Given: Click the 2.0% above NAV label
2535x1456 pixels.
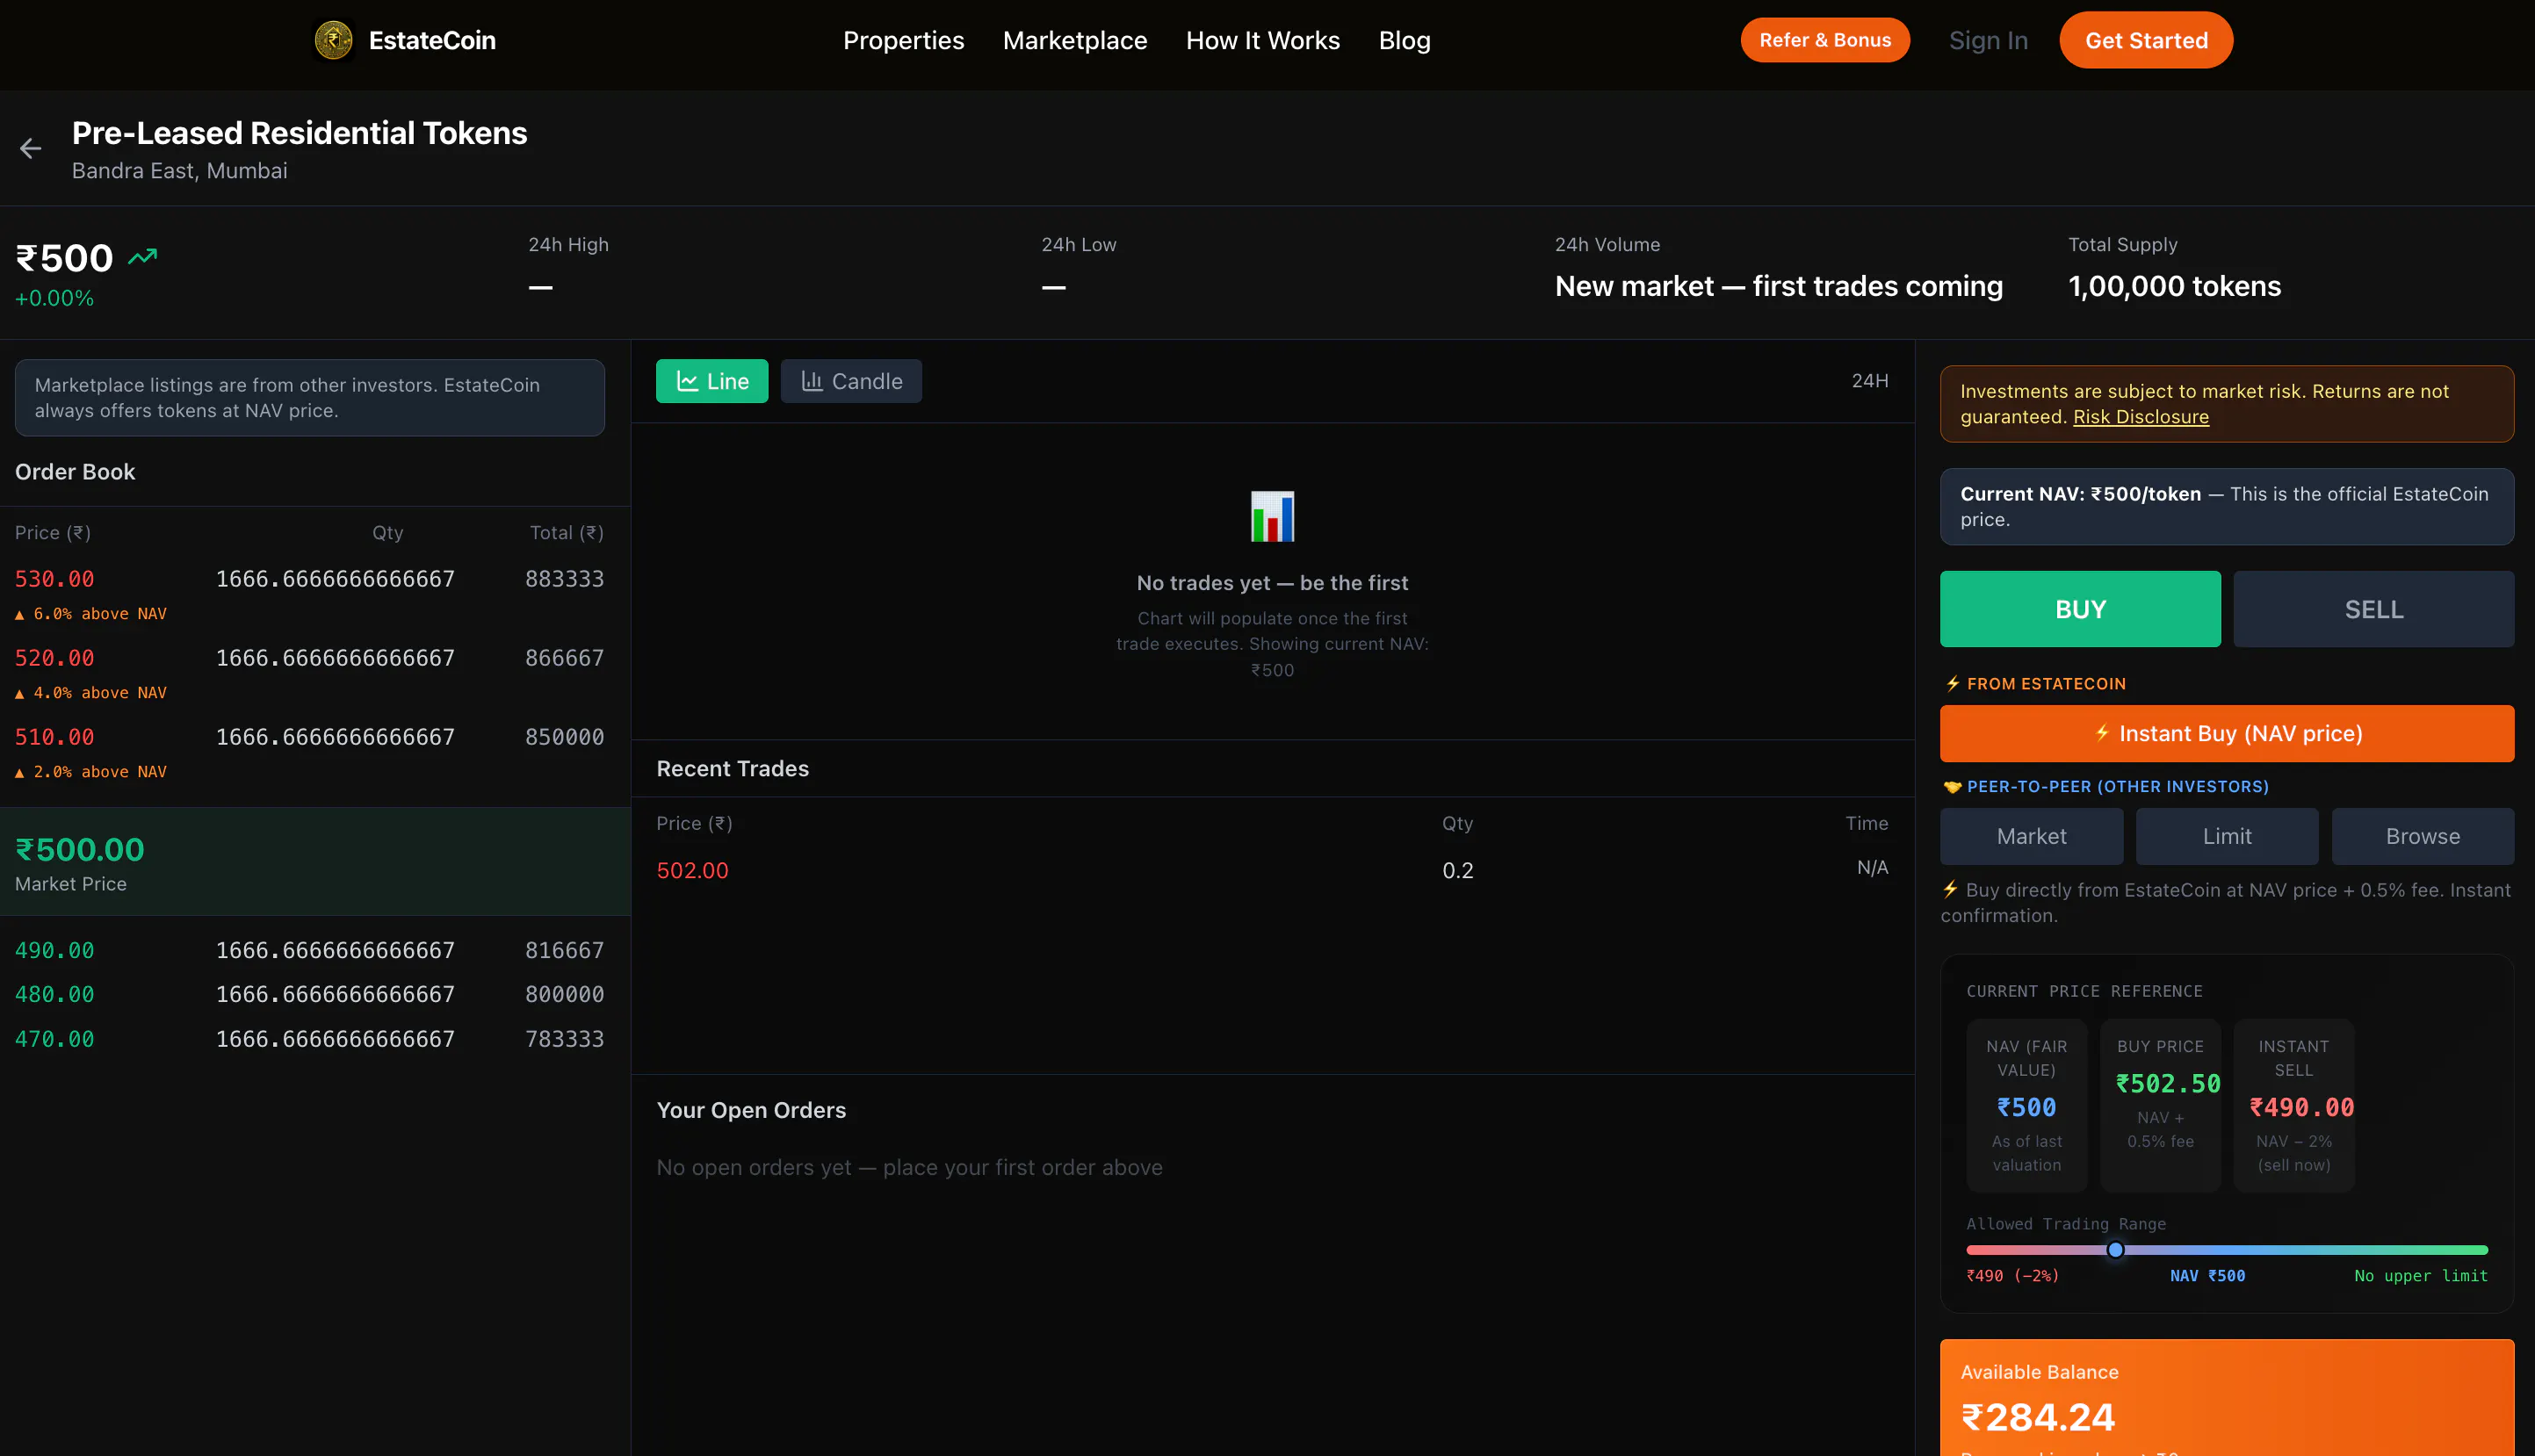Looking at the screenshot, I should point(91,772).
